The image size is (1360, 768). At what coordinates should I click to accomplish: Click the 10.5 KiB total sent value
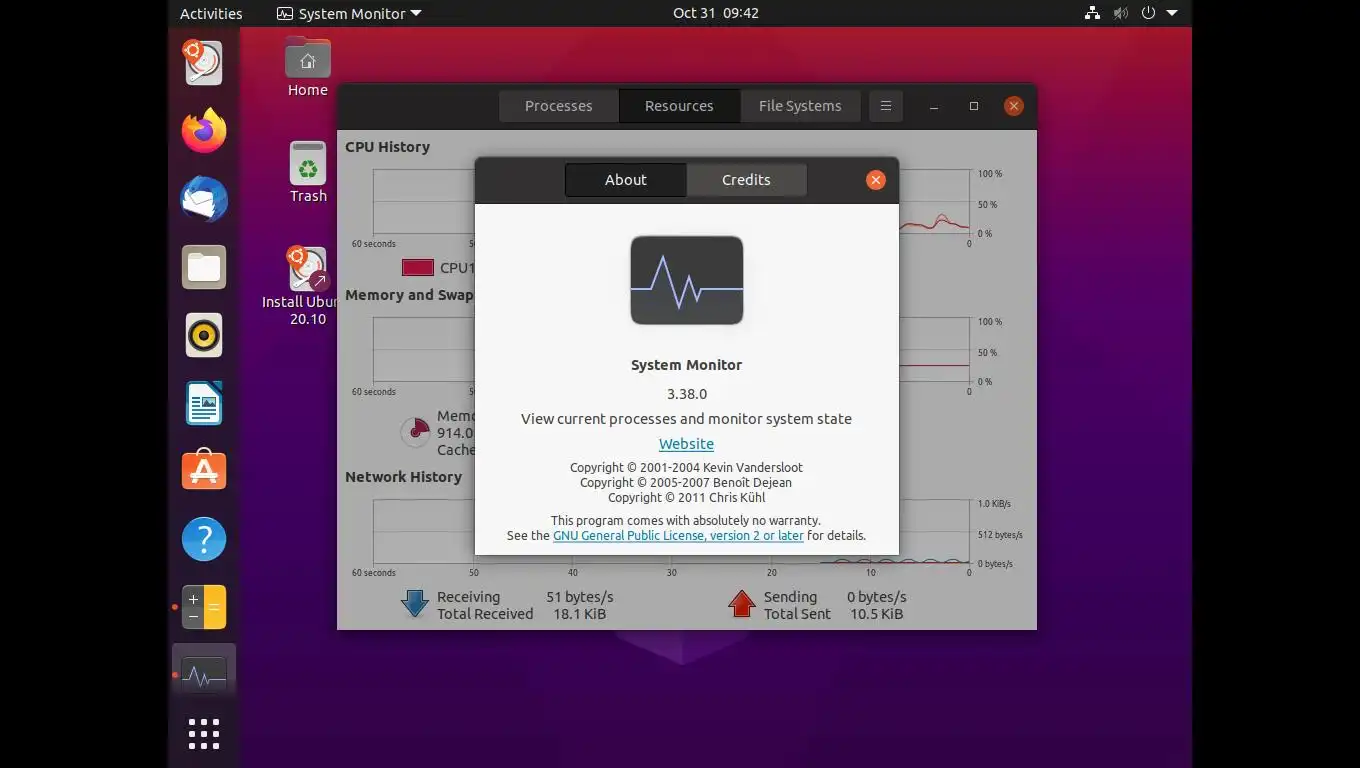(877, 614)
